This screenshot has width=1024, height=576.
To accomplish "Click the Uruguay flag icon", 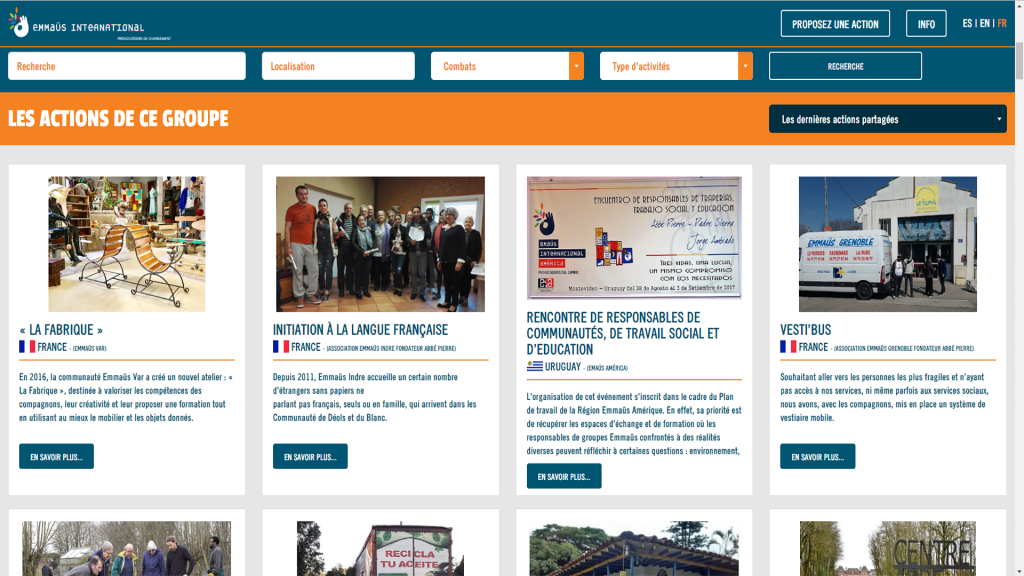I will 535,366.
